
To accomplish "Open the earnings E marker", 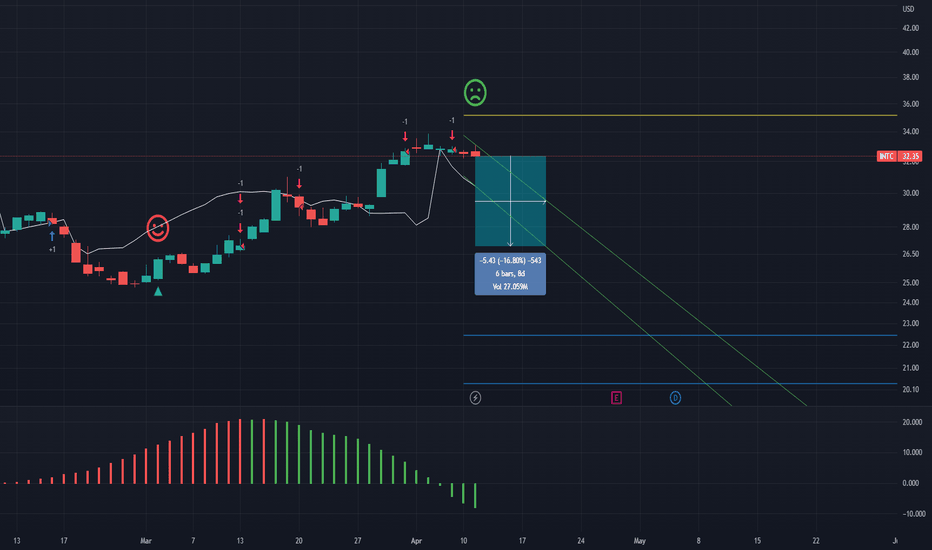I will (616, 398).
